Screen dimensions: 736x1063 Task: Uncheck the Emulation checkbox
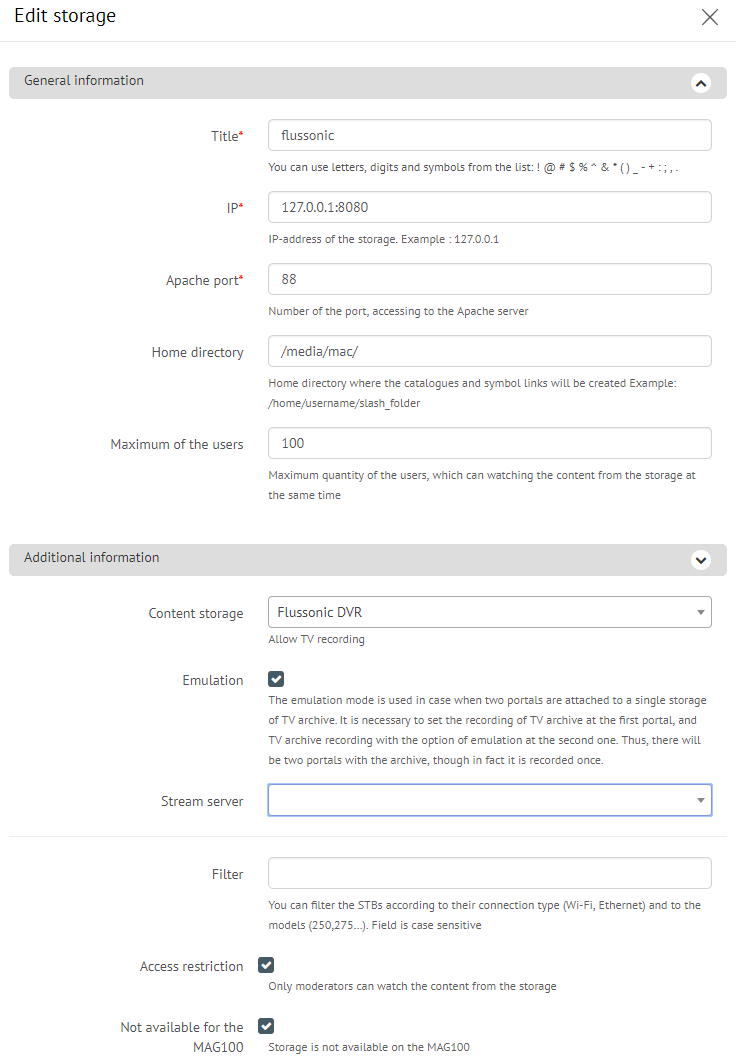pyautogui.click(x=276, y=679)
